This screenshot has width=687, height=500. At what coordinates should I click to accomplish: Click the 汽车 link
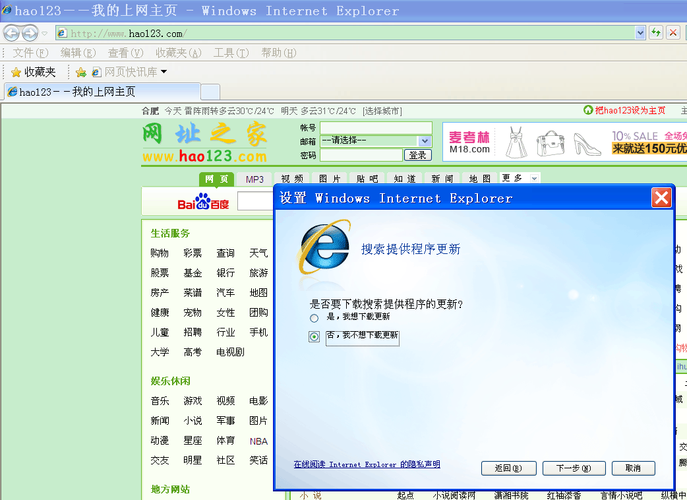click(x=226, y=293)
